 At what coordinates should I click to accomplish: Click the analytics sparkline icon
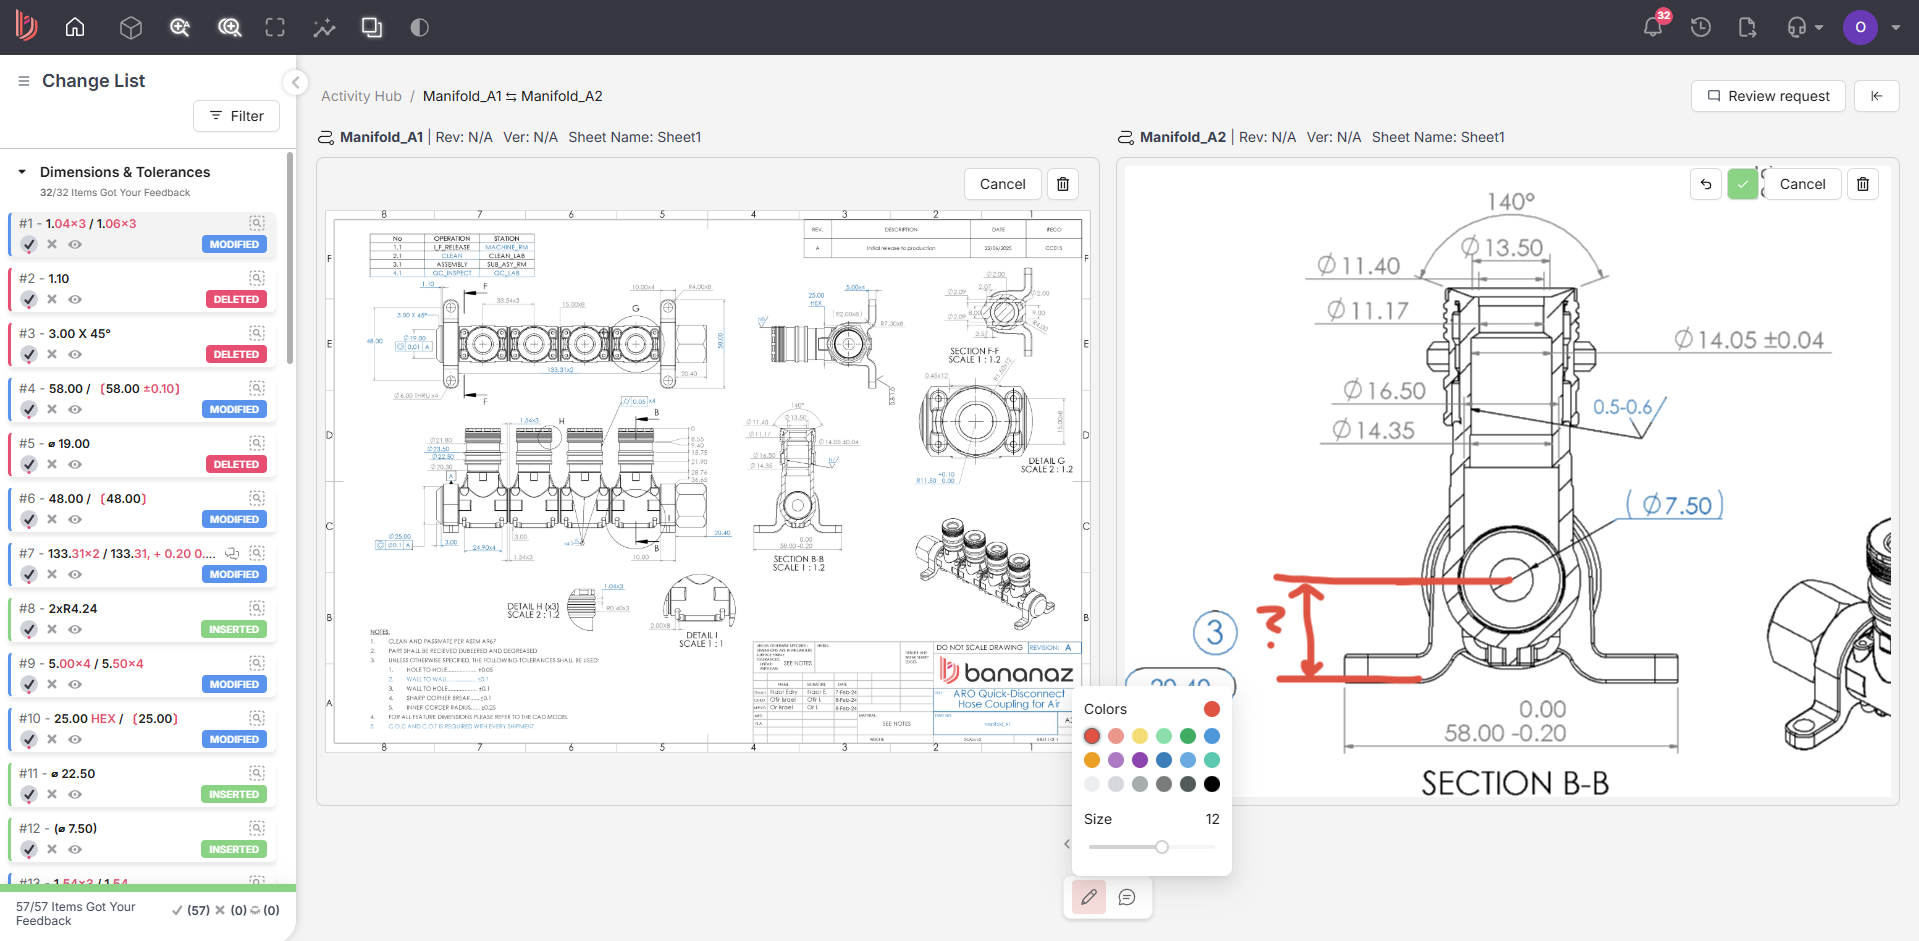(324, 27)
